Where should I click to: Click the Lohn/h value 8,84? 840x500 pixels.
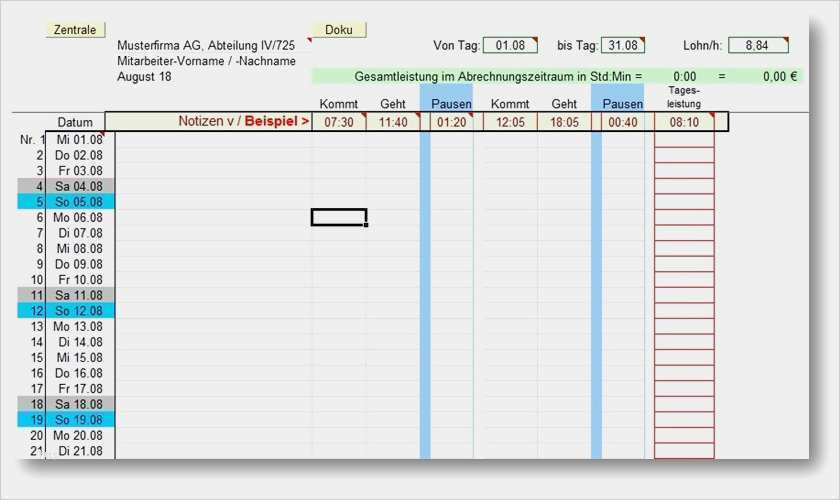point(758,45)
